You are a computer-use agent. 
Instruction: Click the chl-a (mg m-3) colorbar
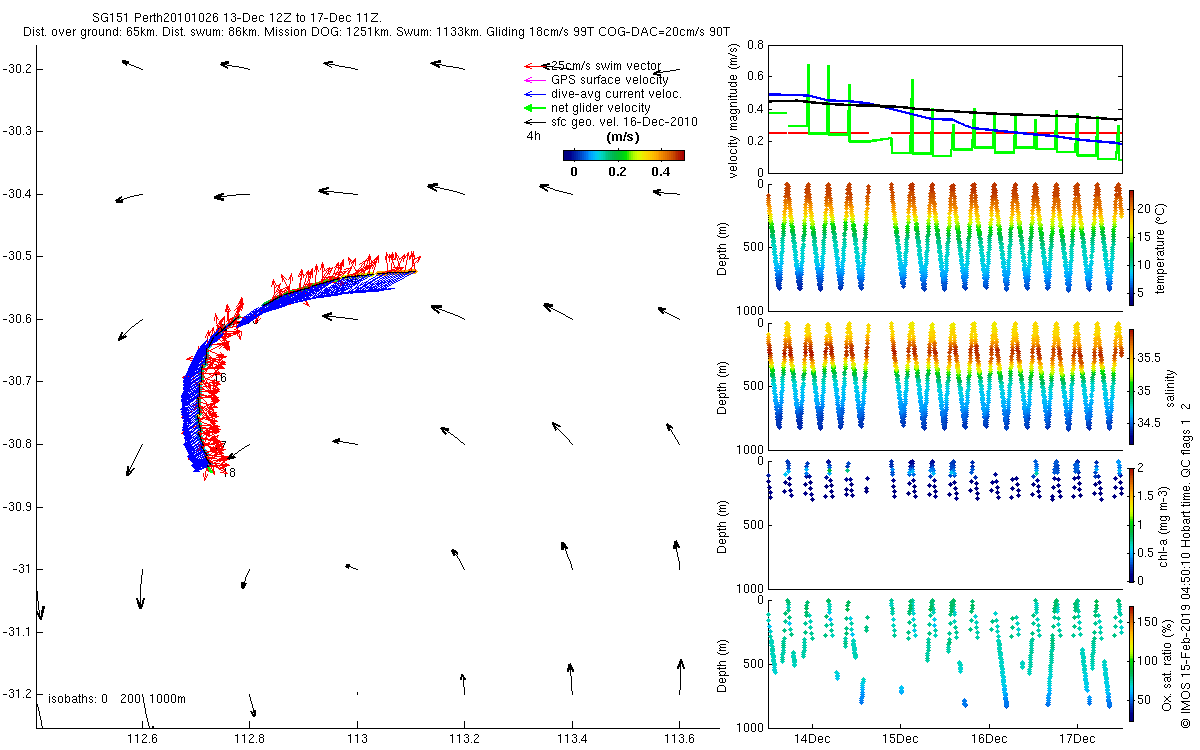coord(1132,524)
